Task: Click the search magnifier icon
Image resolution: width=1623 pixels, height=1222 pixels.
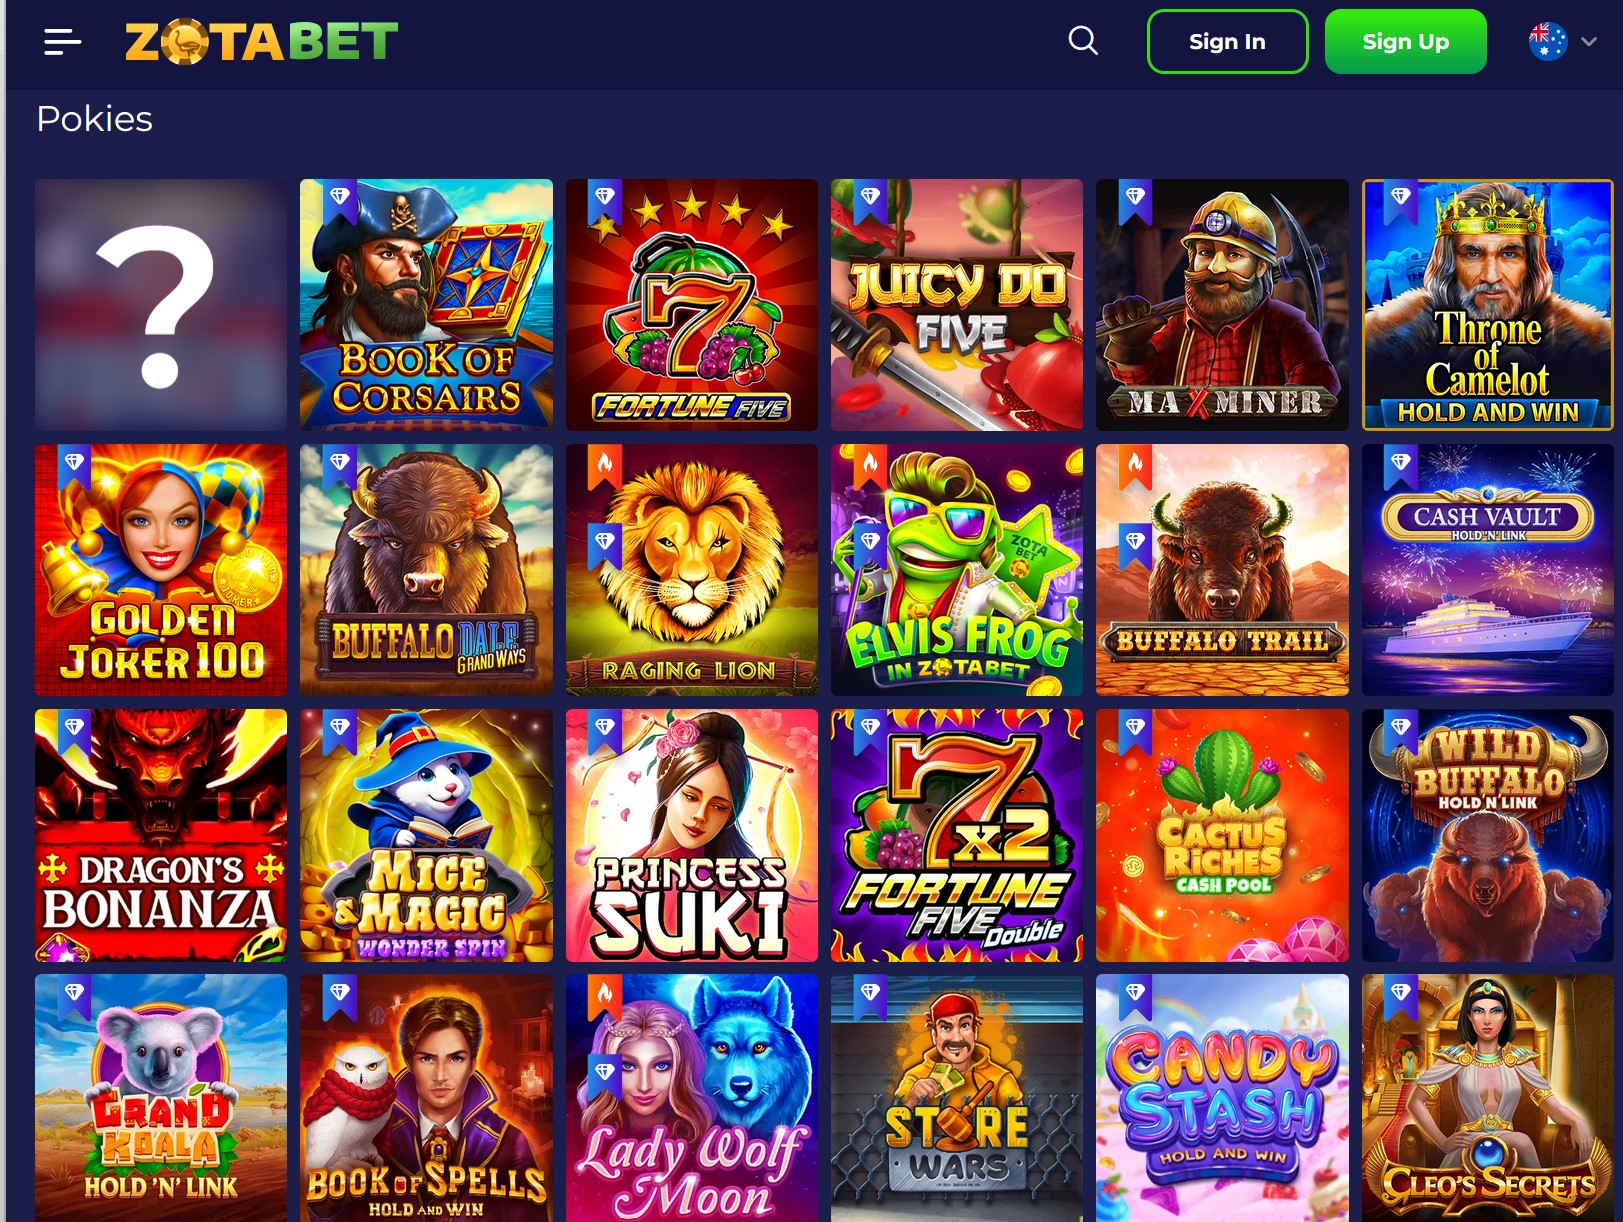Action: coord(1083,41)
